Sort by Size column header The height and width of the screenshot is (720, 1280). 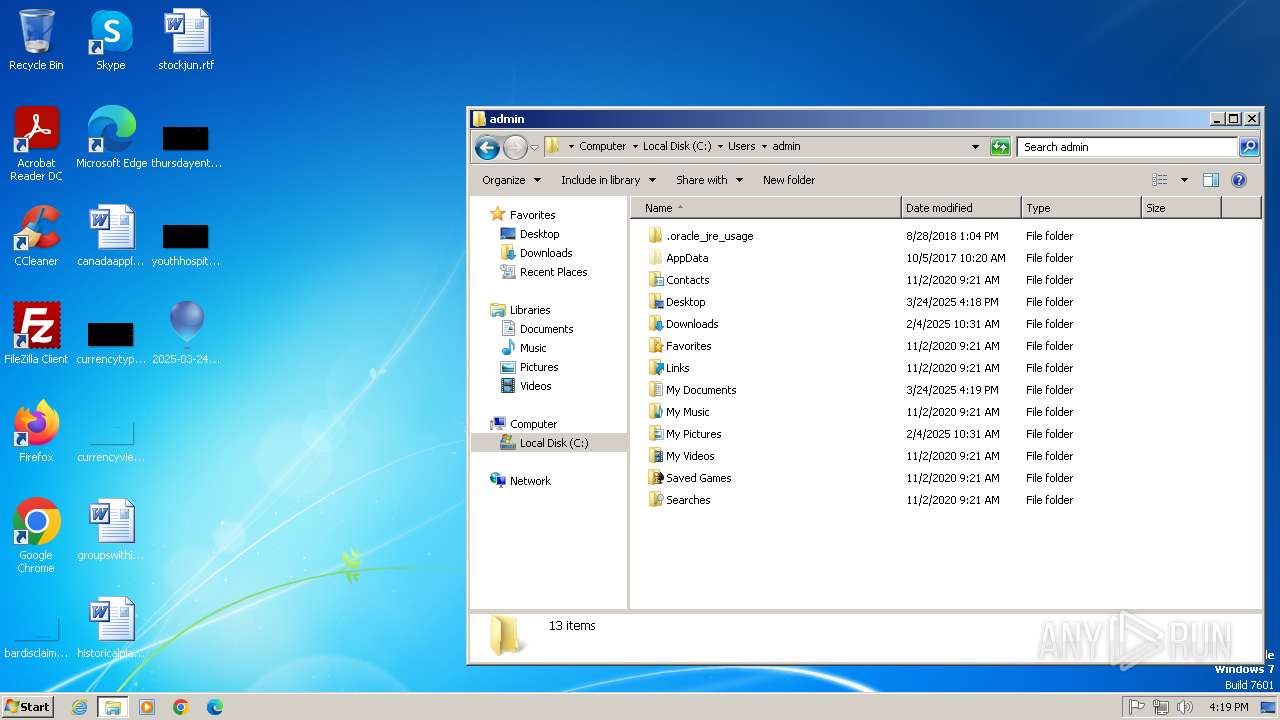[1181, 208]
